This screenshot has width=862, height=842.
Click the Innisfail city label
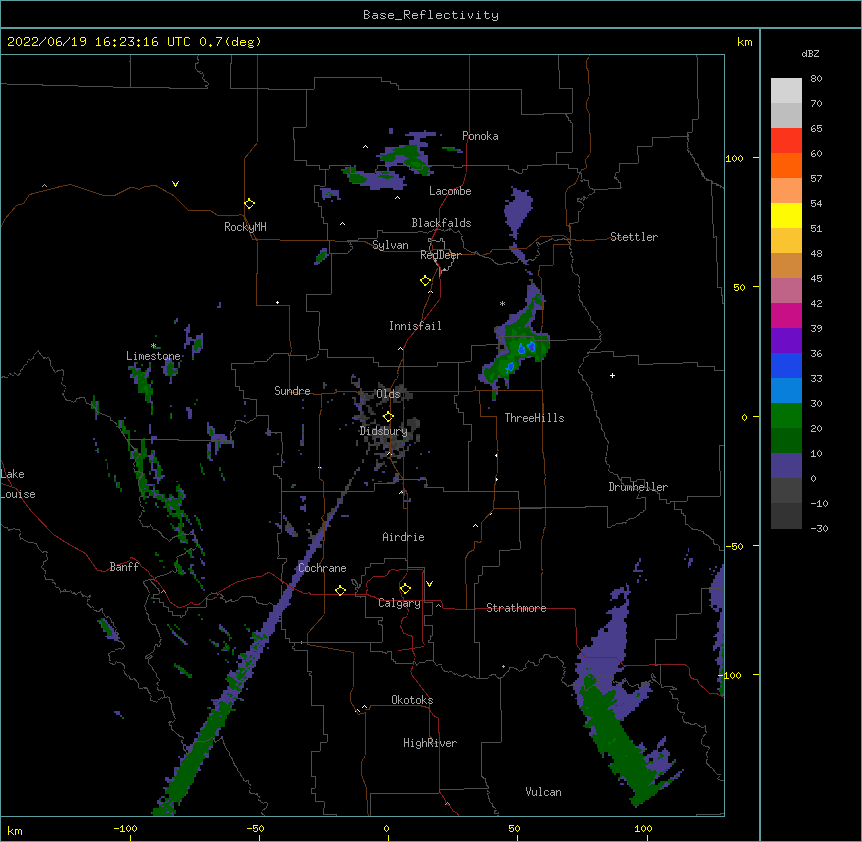[415, 326]
